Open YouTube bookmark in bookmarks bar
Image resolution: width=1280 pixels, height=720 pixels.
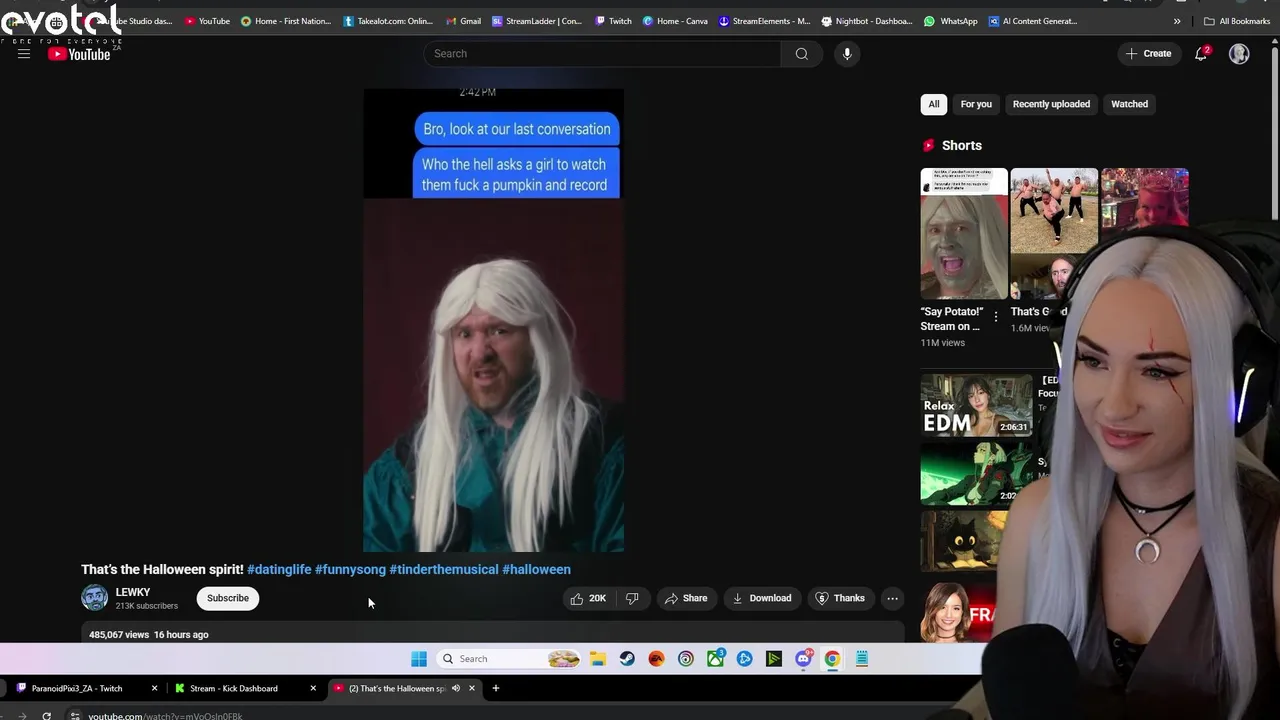tap(207, 21)
